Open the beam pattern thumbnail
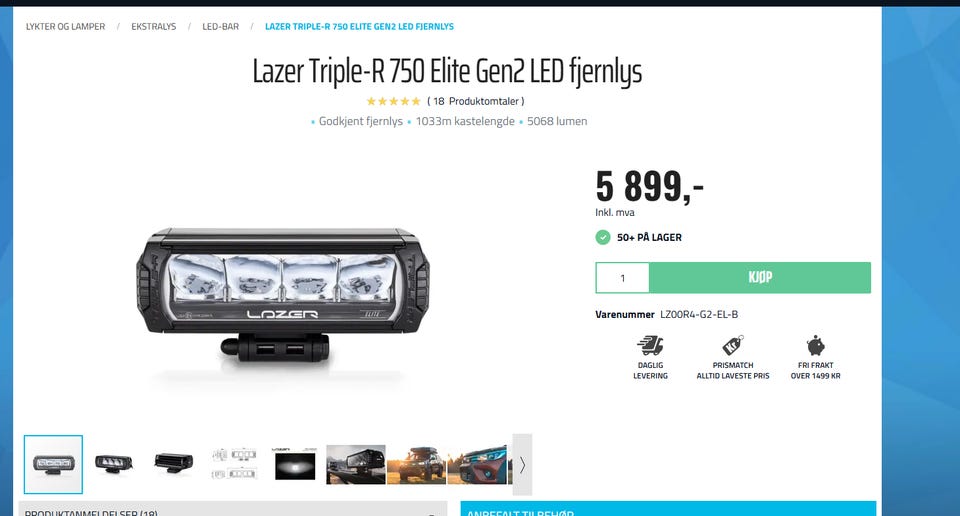The height and width of the screenshot is (516, 960). point(294,465)
